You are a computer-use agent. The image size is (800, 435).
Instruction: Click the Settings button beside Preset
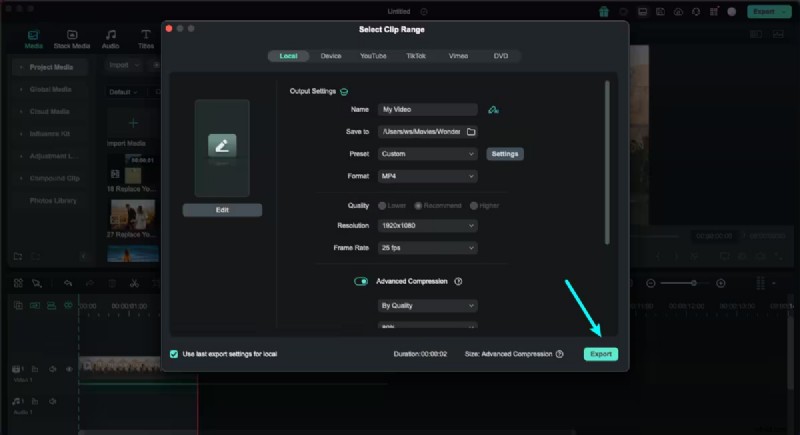click(x=505, y=154)
